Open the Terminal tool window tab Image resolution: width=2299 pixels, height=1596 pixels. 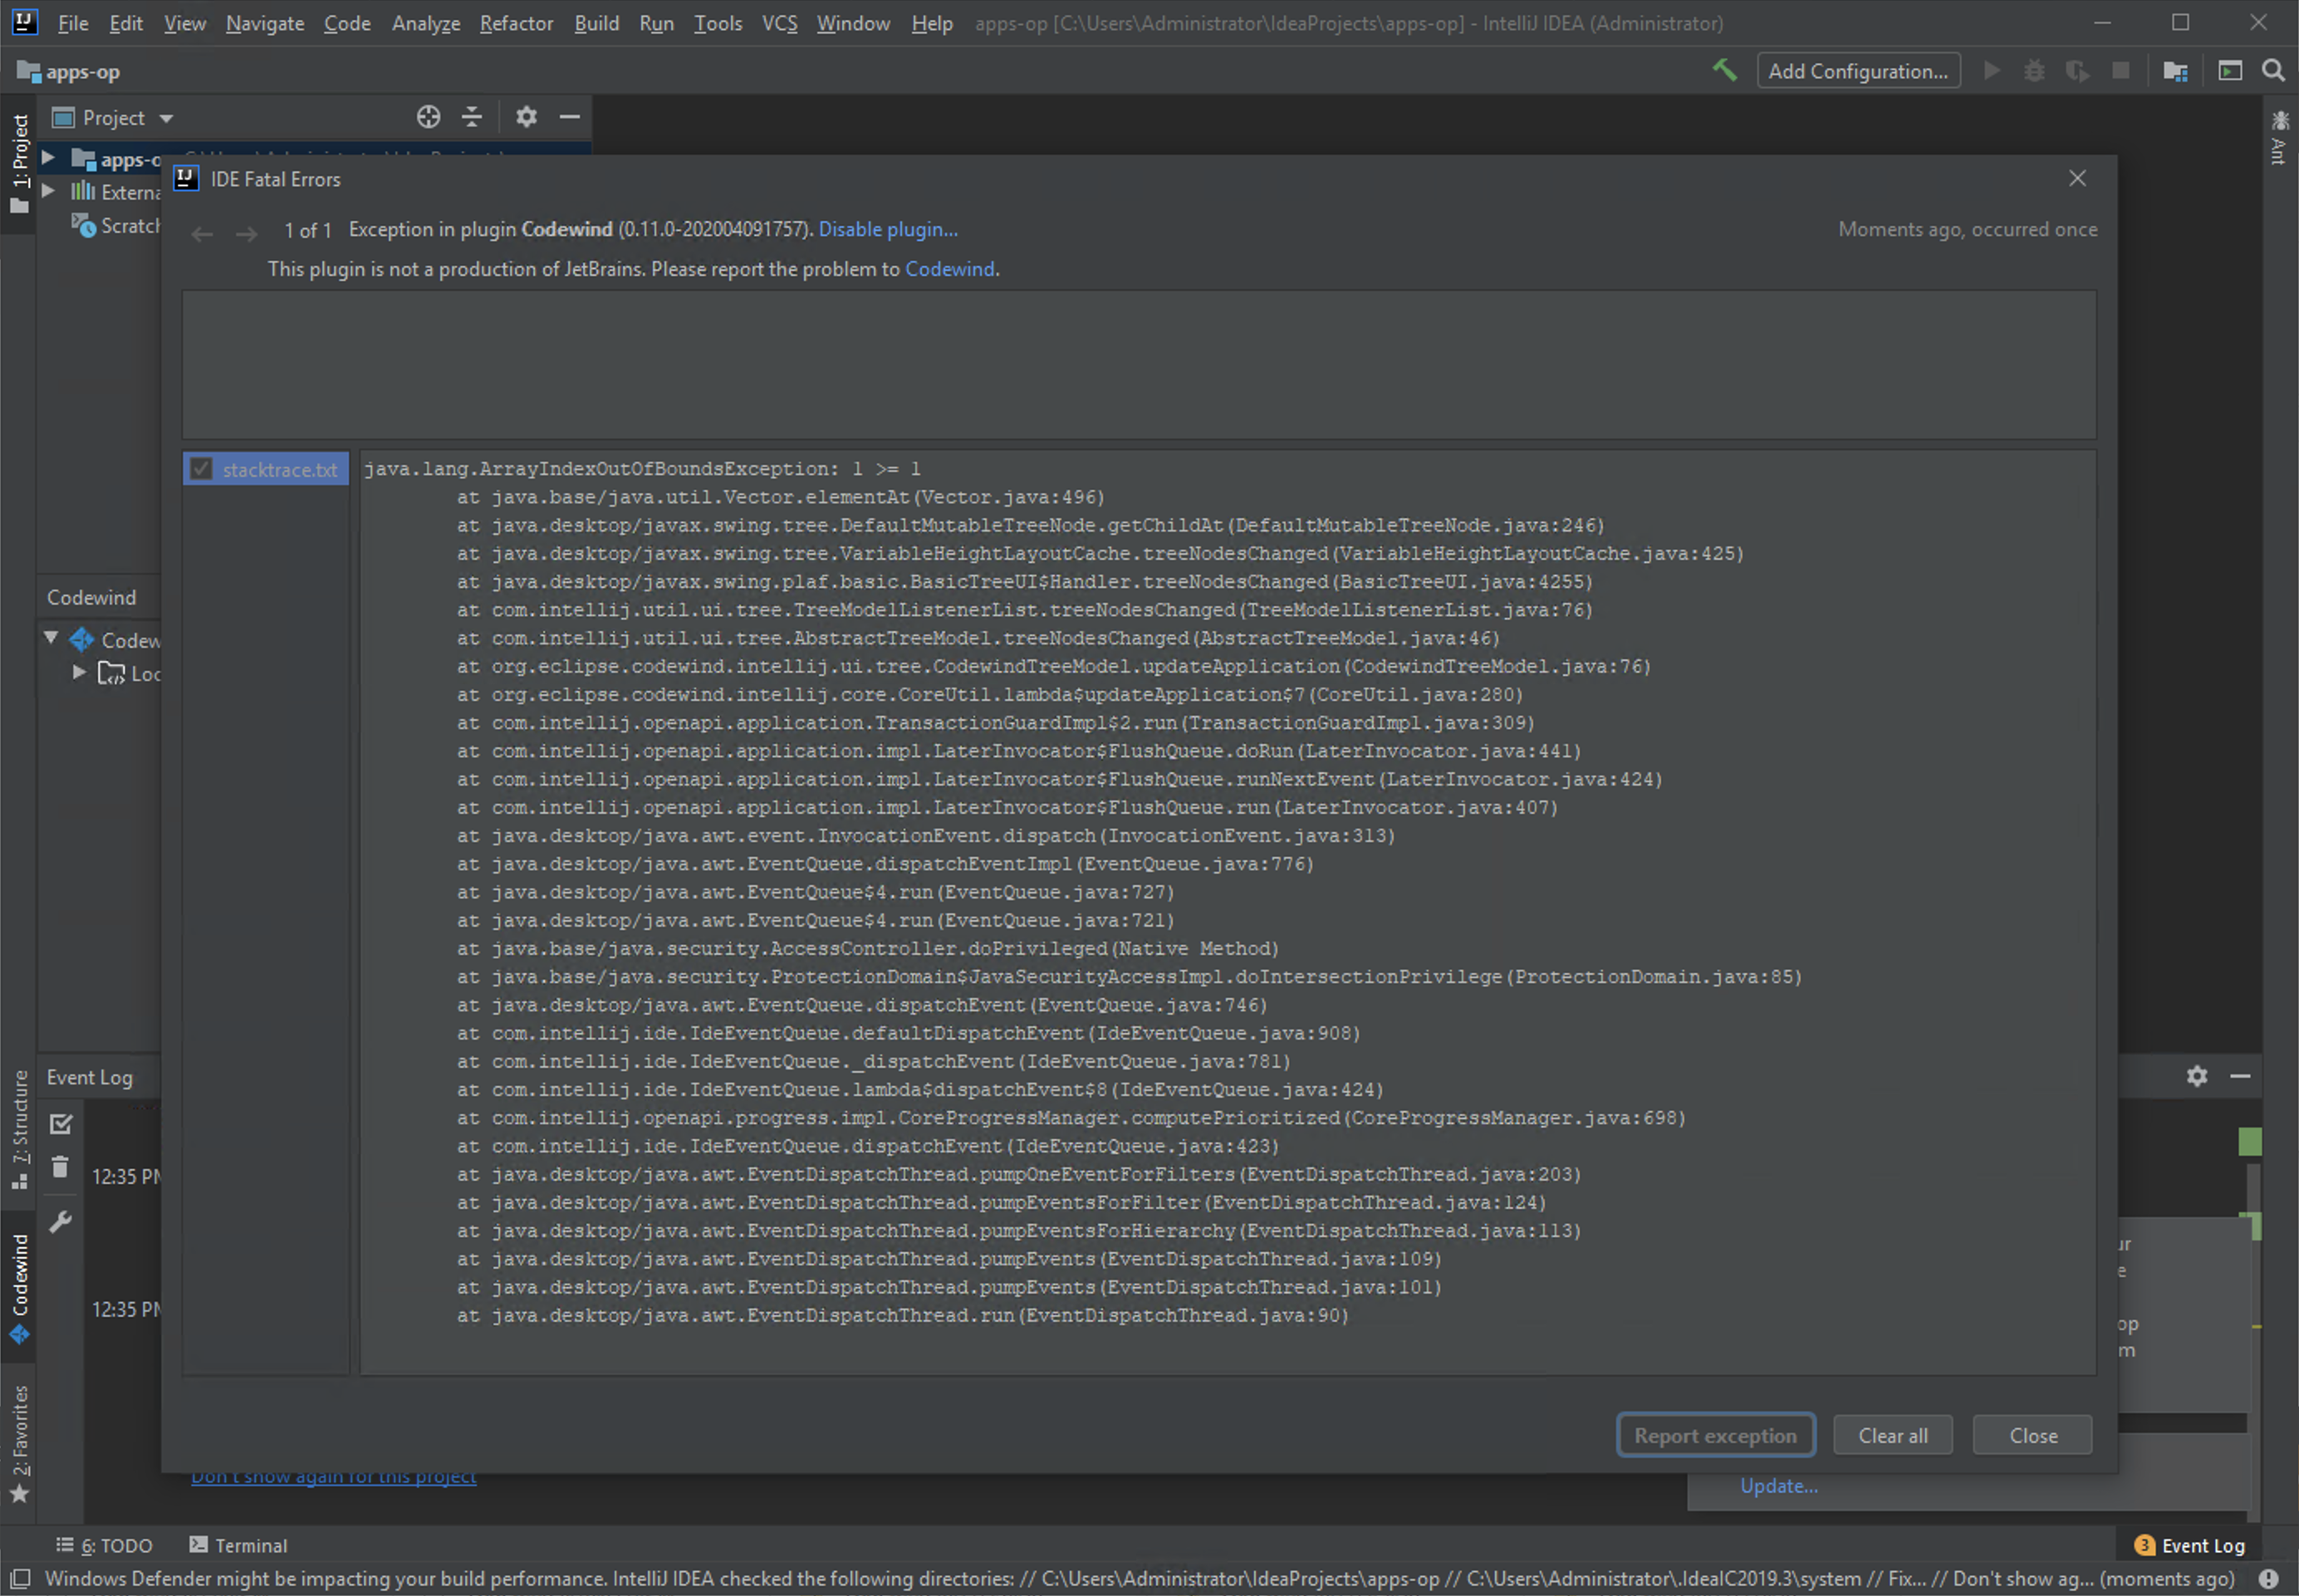[x=238, y=1545]
